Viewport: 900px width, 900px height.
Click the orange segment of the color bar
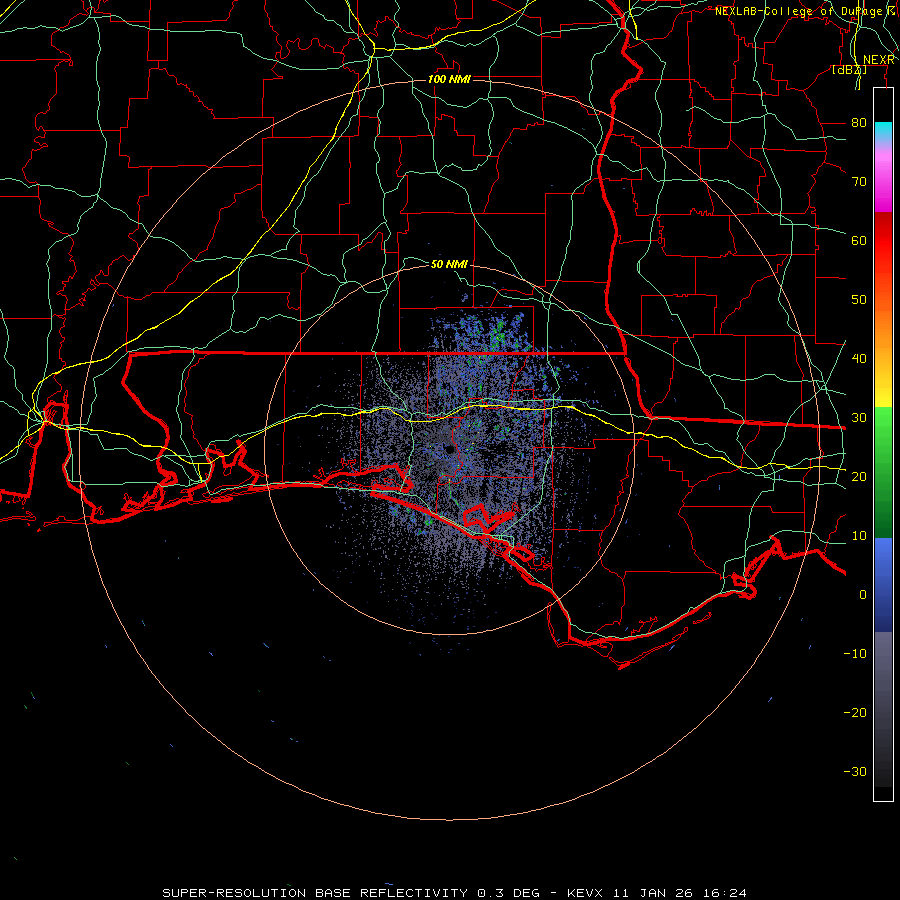pos(883,327)
